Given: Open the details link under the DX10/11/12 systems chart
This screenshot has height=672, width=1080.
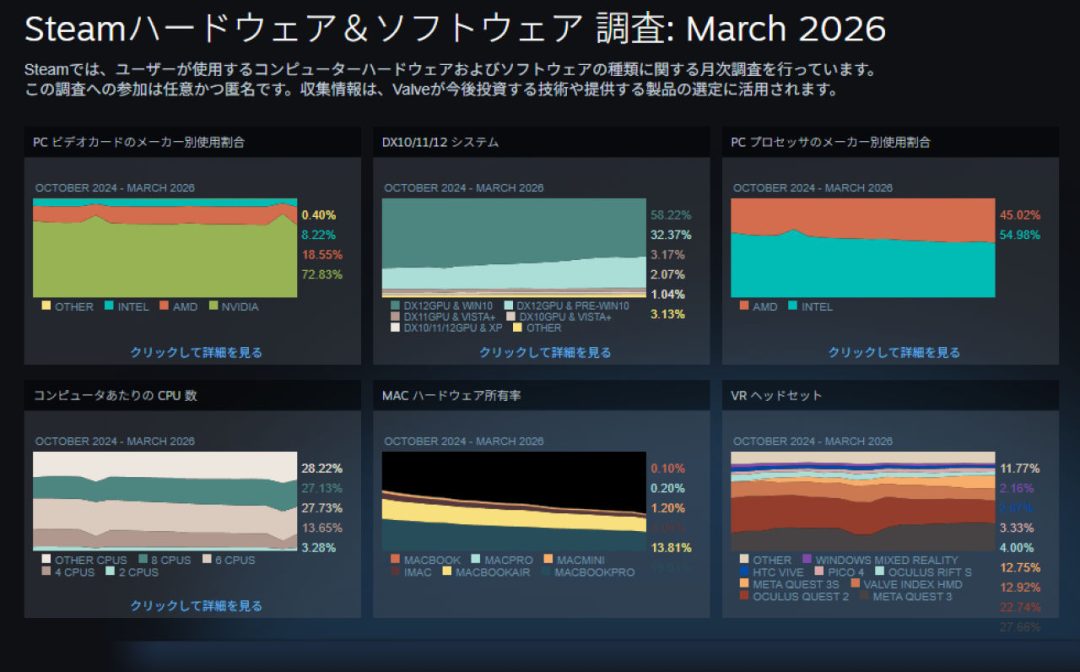Looking at the screenshot, I should tap(545, 352).
